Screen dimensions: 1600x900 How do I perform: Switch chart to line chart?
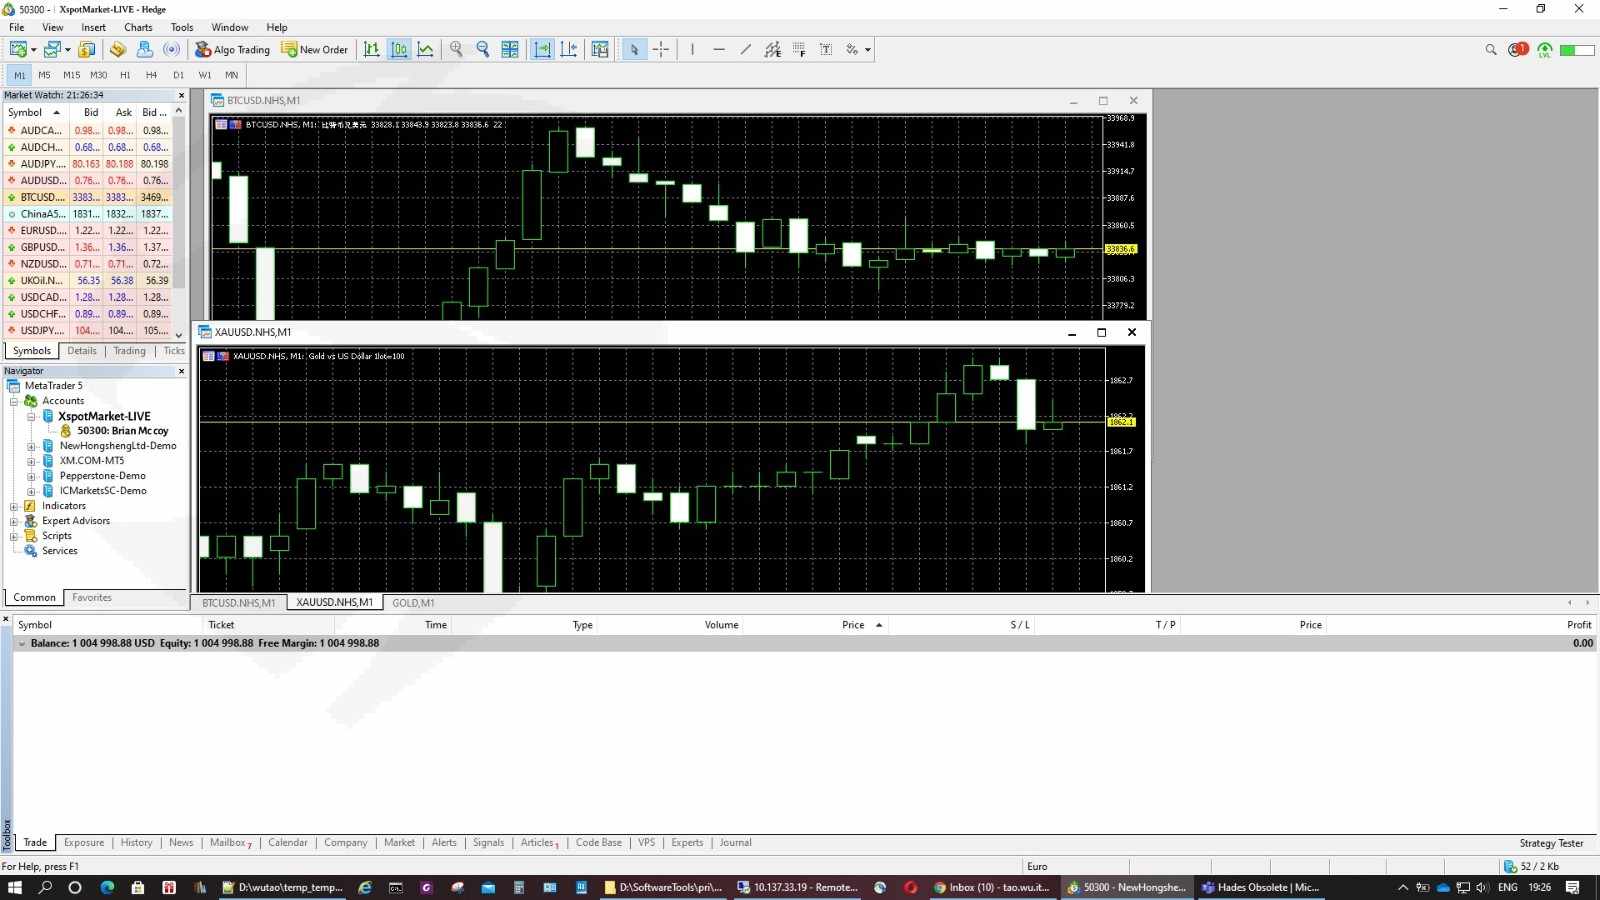click(426, 49)
